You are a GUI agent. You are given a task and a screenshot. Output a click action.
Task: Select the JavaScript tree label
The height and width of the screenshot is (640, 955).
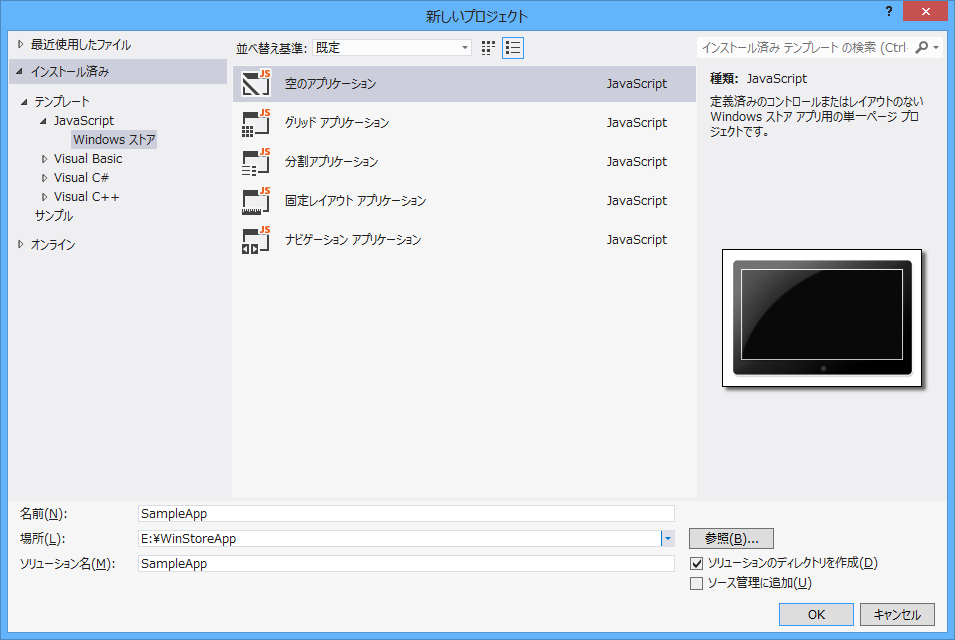(83, 121)
